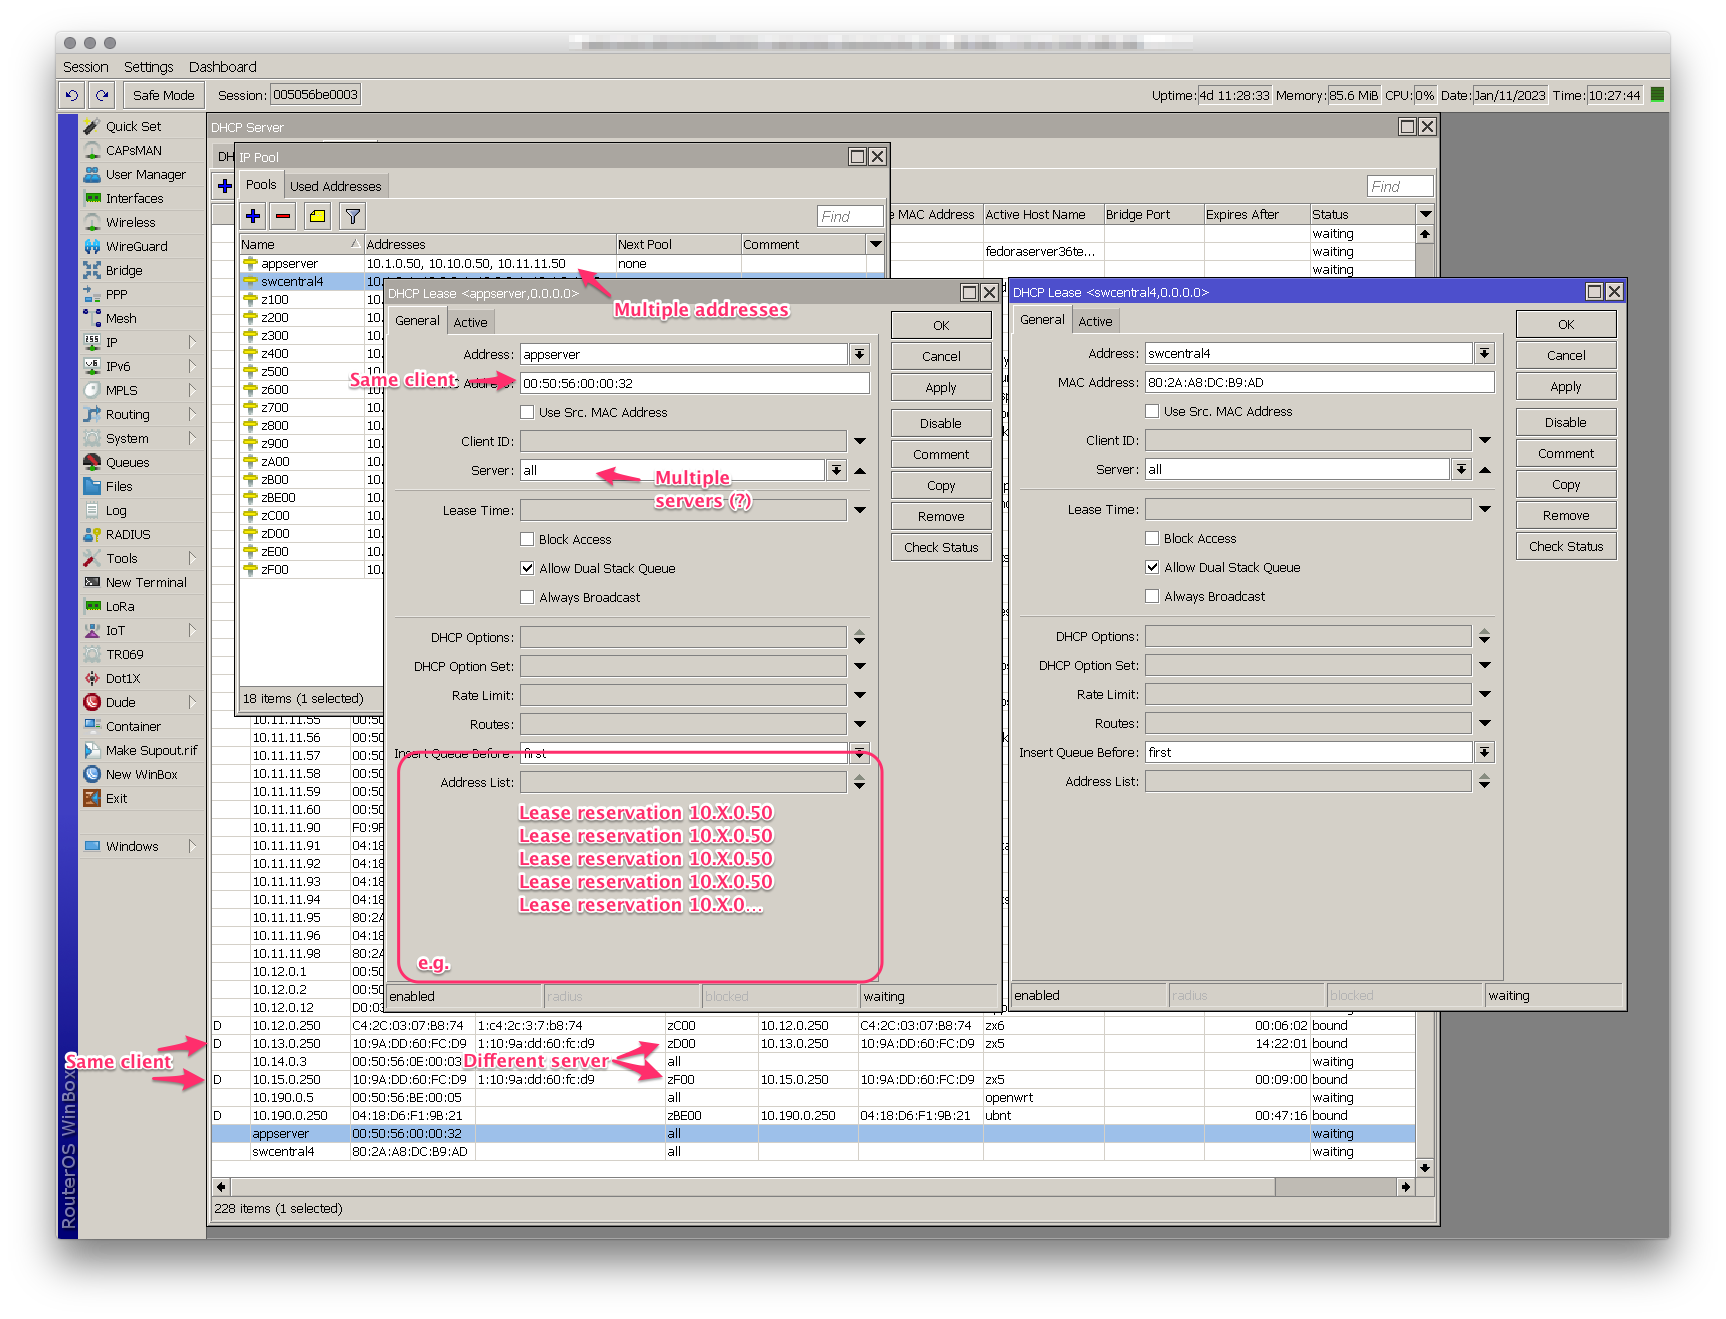Open RADIUS sidebar item
The width and height of the screenshot is (1726, 1319).
click(x=128, y=534)
